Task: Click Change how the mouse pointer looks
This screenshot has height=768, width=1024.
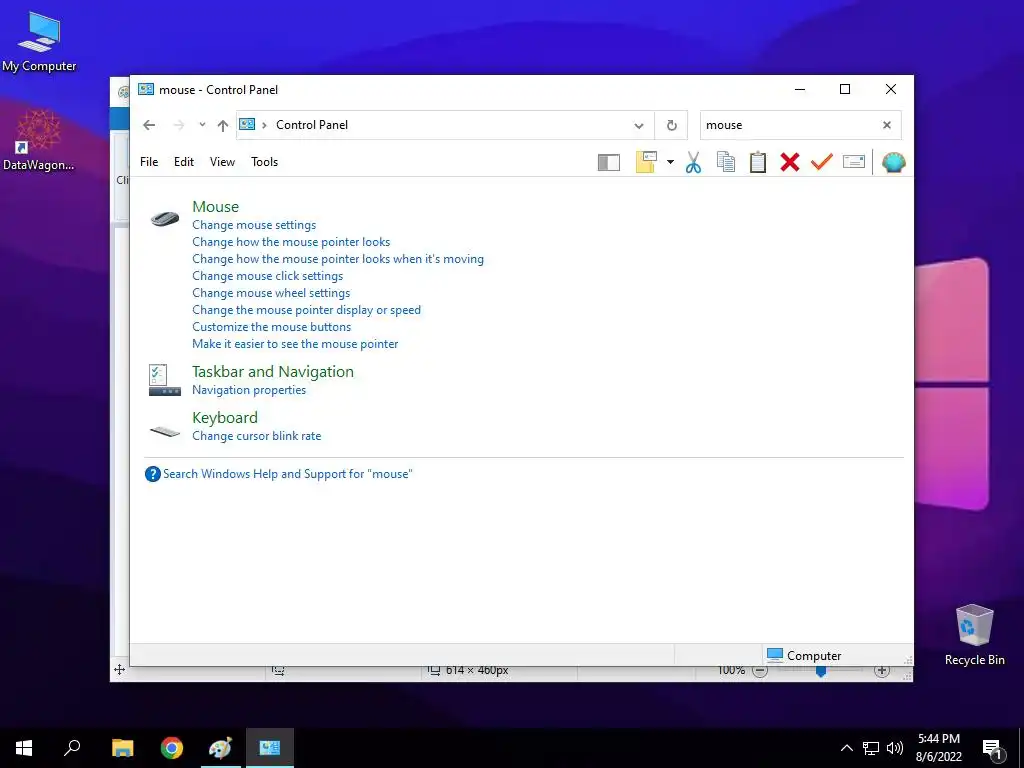Action: 291,242
